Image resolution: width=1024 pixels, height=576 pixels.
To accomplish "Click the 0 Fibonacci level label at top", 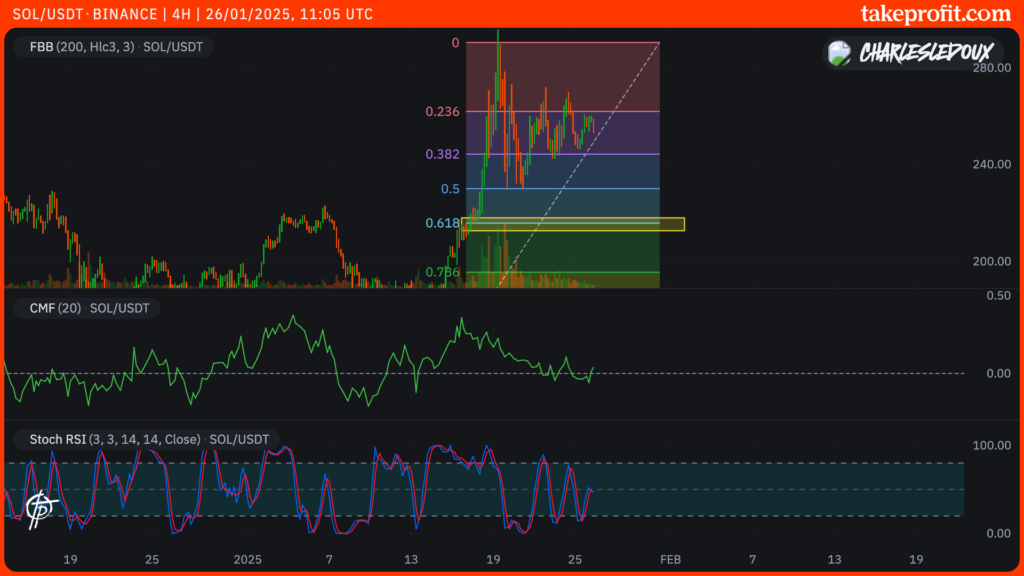I will click(455, 43).
